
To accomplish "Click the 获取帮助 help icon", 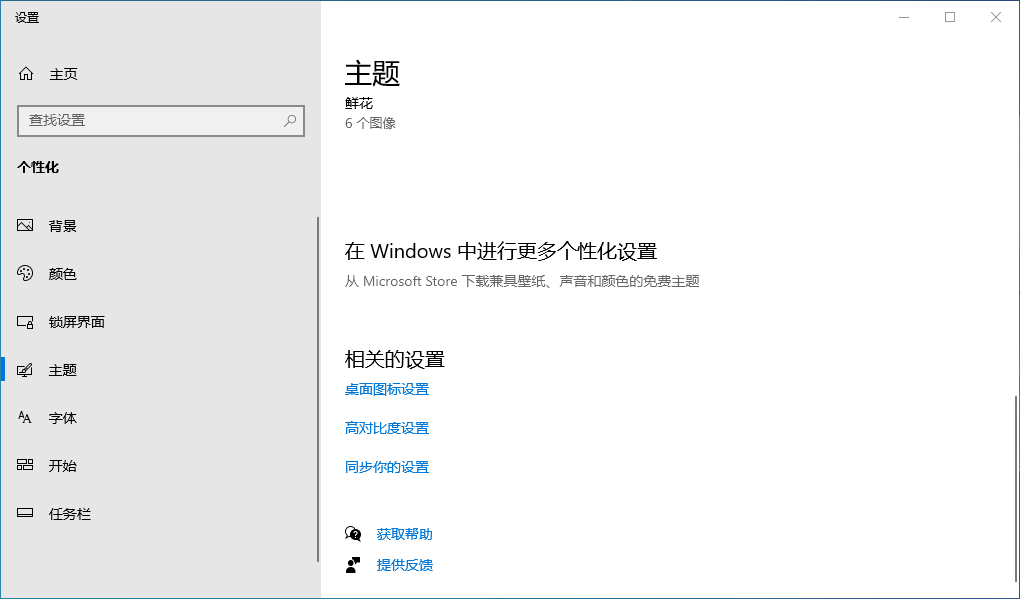I will [x=352, y=534].
